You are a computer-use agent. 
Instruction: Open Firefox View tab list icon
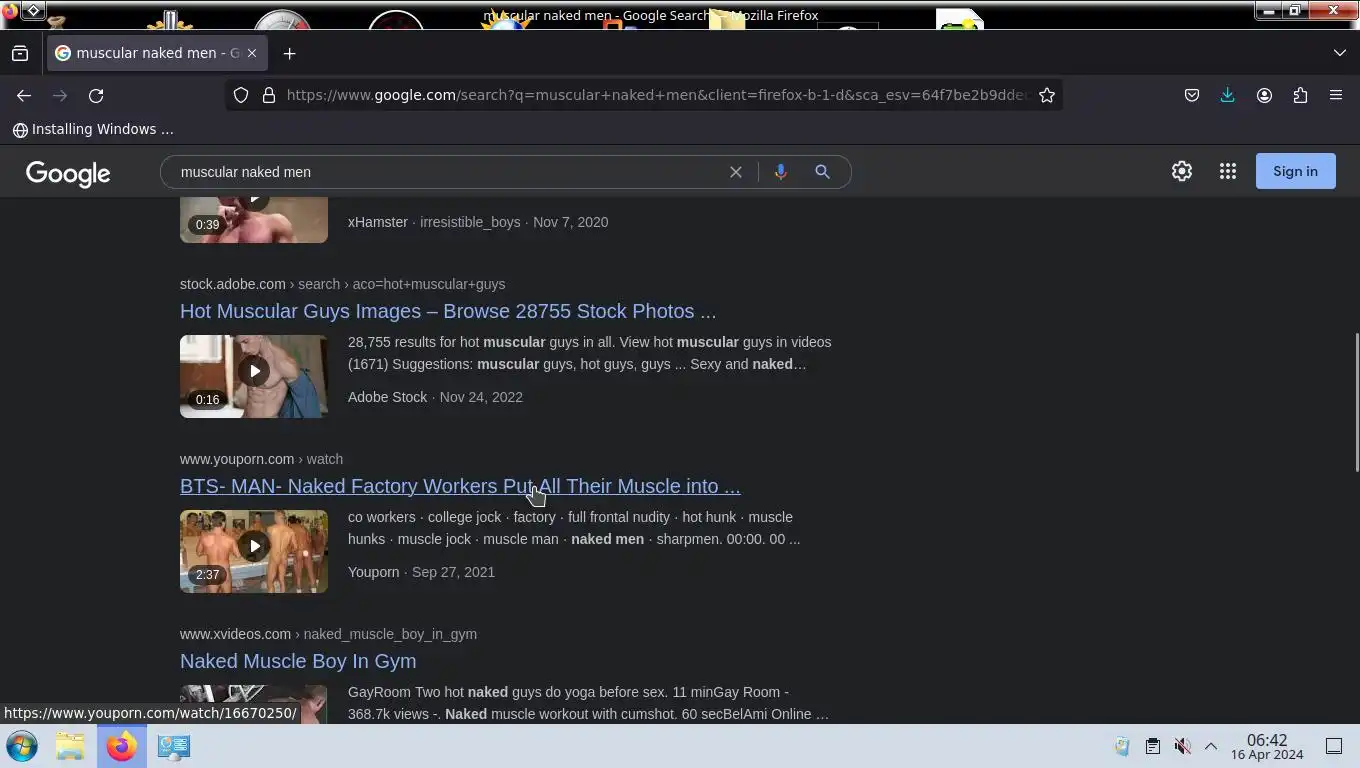tap(20, 53)
